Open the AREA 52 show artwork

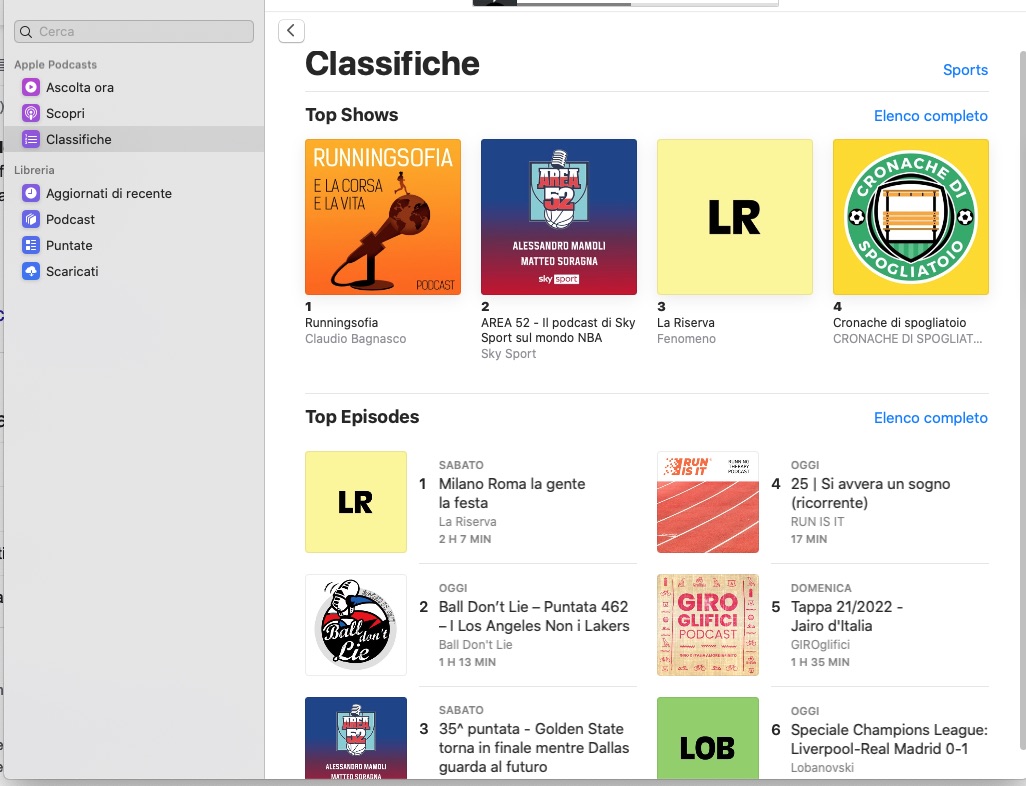[559, 217]
